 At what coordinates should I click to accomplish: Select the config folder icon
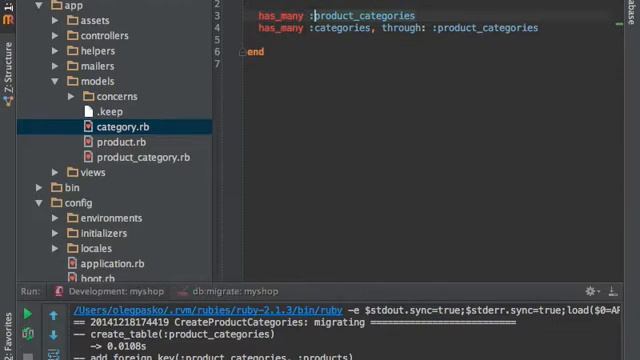[57, 202]
